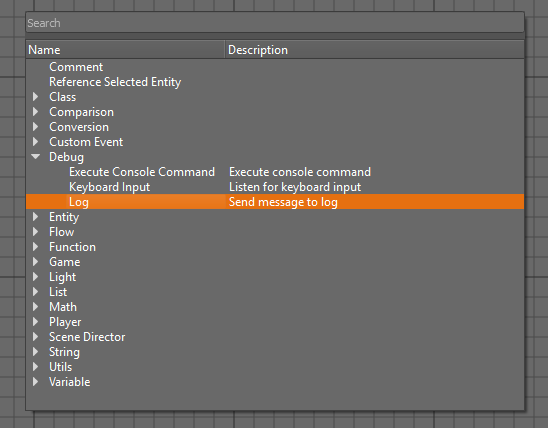Expand the Function category arrow
Screen dimensions: 548x428
point(35,247)
